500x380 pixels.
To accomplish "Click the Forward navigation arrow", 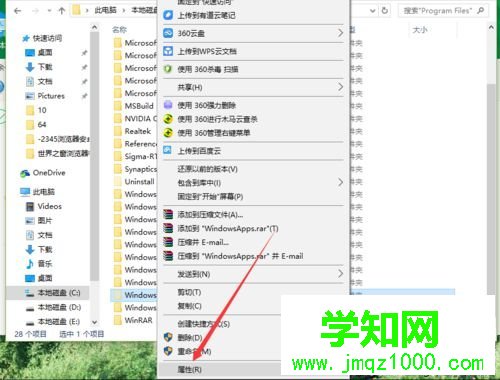I will click(x=35, y=11).
